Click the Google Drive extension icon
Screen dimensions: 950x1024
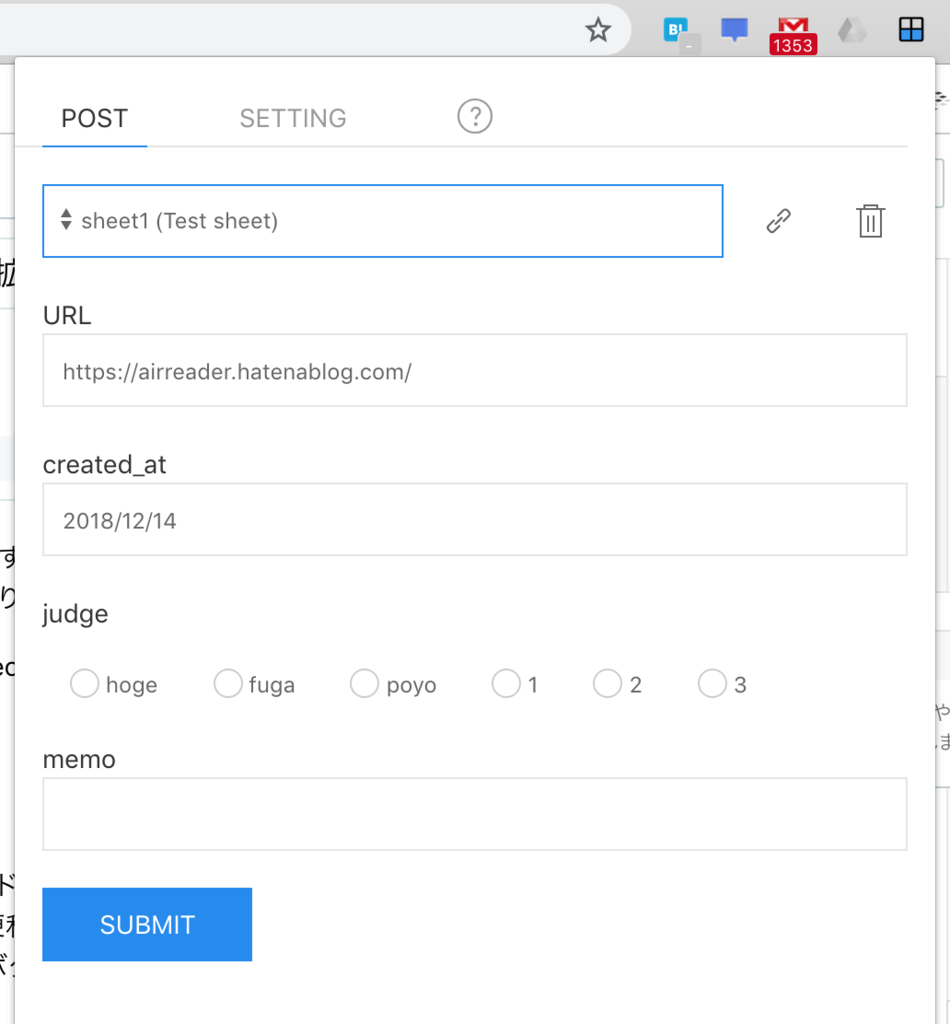click(x=851, y=30)
